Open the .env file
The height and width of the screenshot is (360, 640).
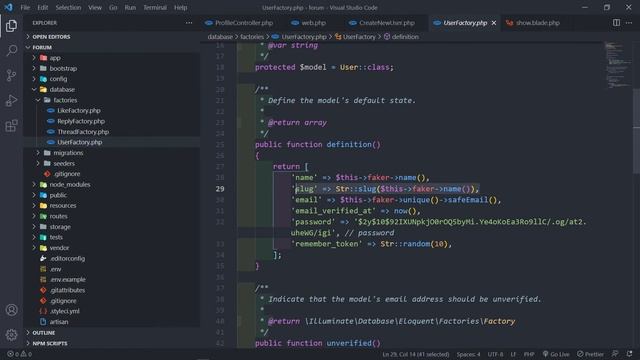pos(56,269)
